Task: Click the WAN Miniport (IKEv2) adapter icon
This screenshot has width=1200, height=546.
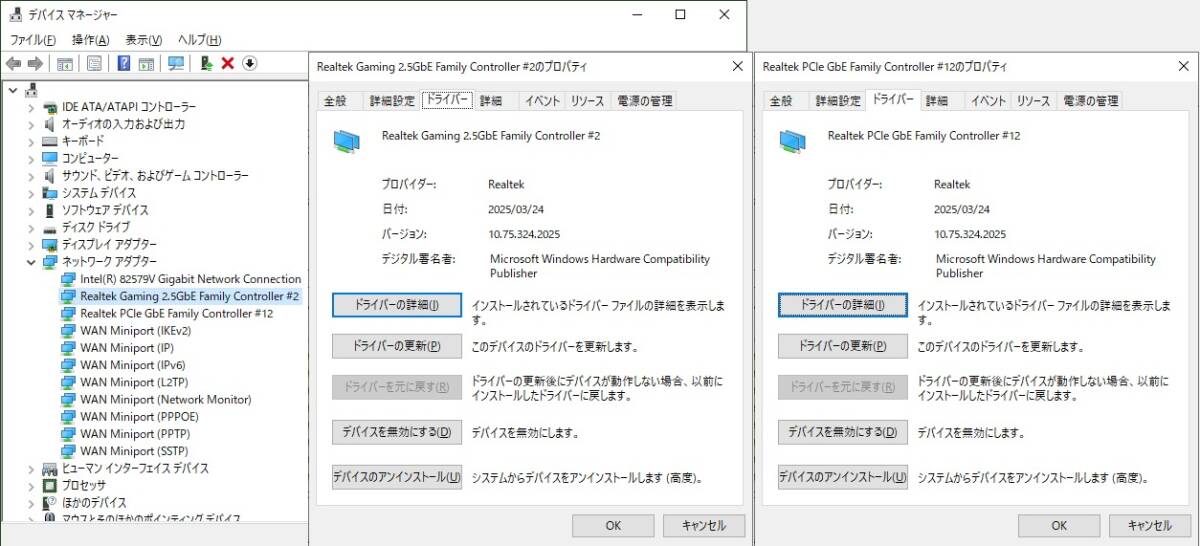Action: pyautogui.click(x=68, y=330)
